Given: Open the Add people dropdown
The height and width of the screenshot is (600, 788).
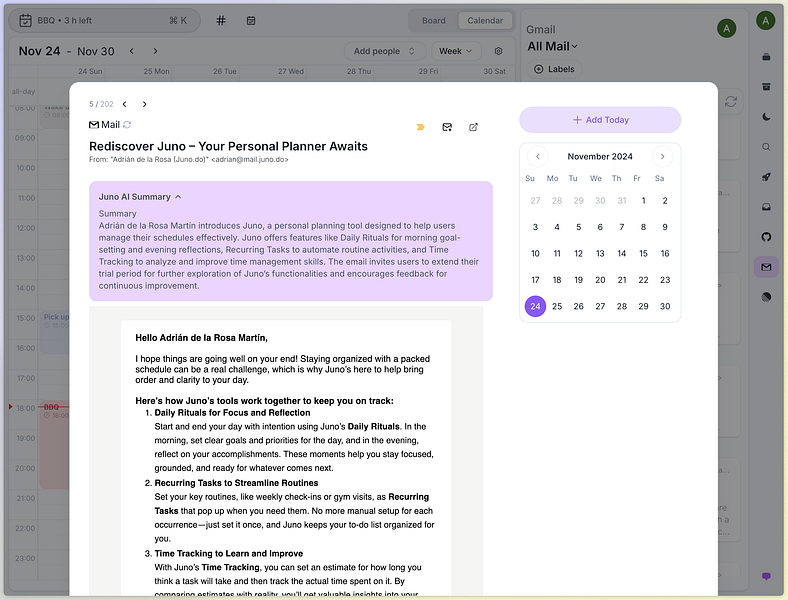Looking at the screenshot, I should pyautogui.click(x=384, y=51).
